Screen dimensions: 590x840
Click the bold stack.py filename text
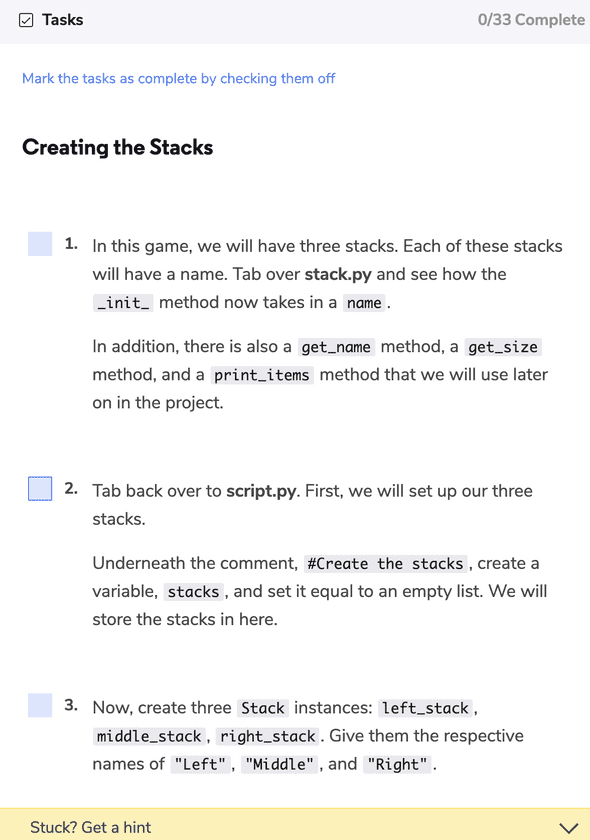[x=338, y=274]
